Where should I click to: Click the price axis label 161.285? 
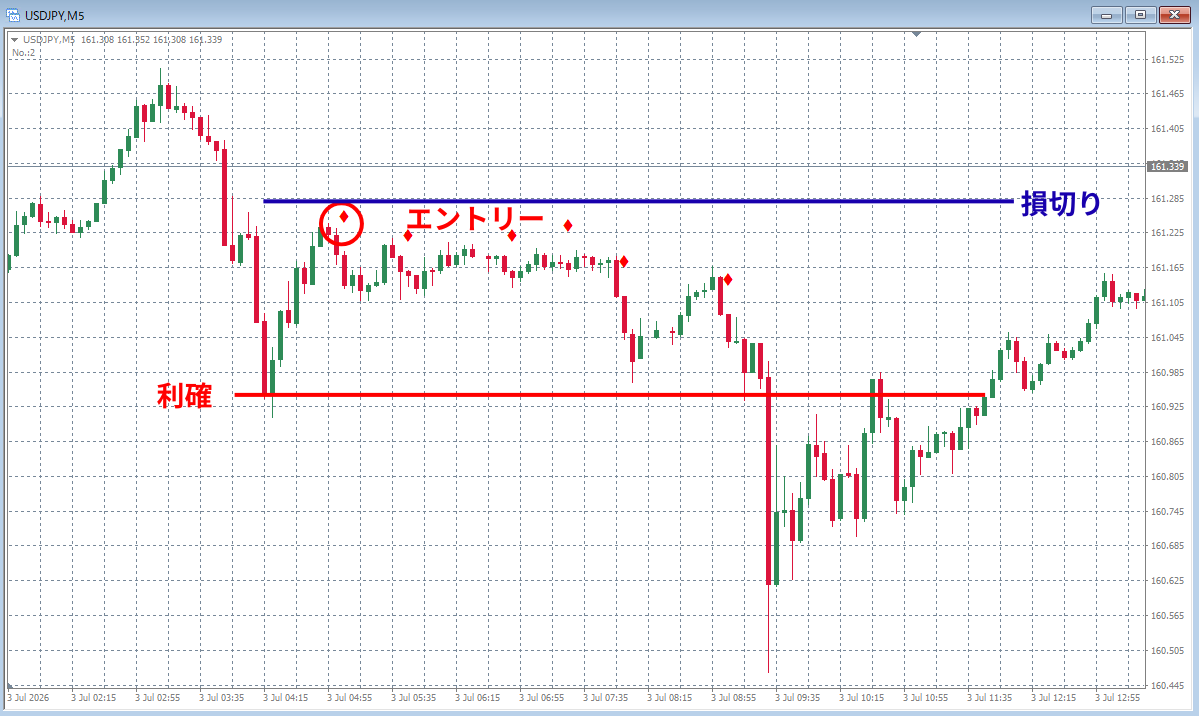pyautogui.click(x=1167, y=198)
